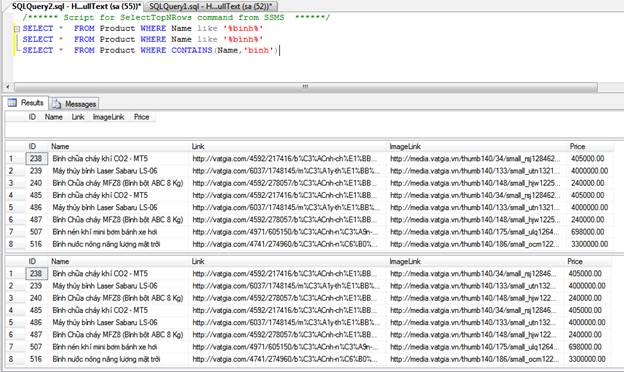Click Link column header in second result grid
The height and width of the screenshot is (372, 624).
pyautogui.click(x=198, y=146)
